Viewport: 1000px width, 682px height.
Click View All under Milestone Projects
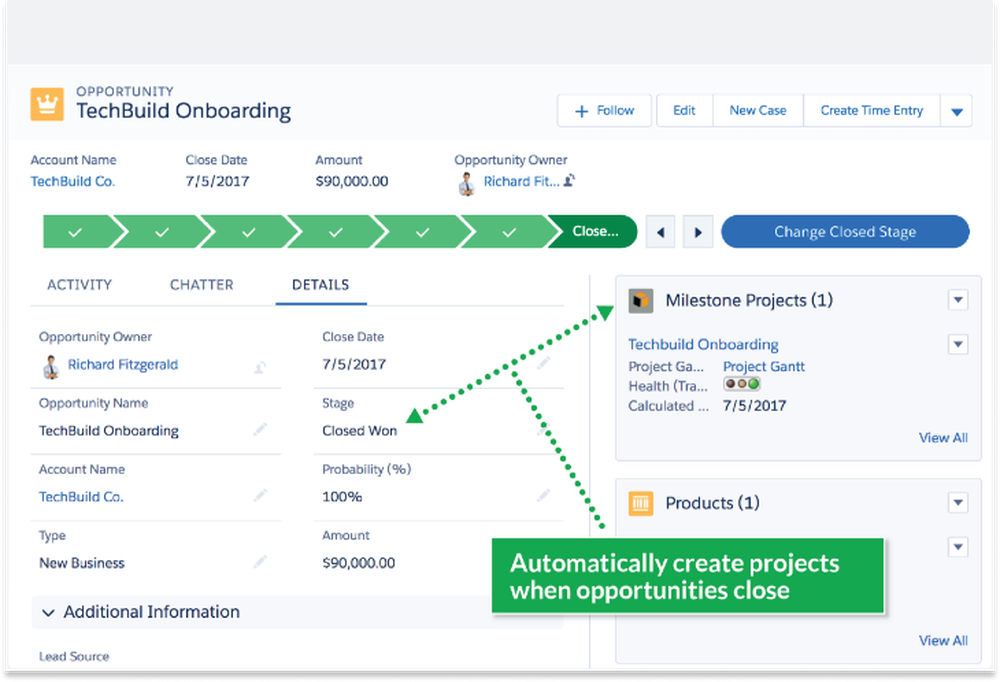coord(943,437)
